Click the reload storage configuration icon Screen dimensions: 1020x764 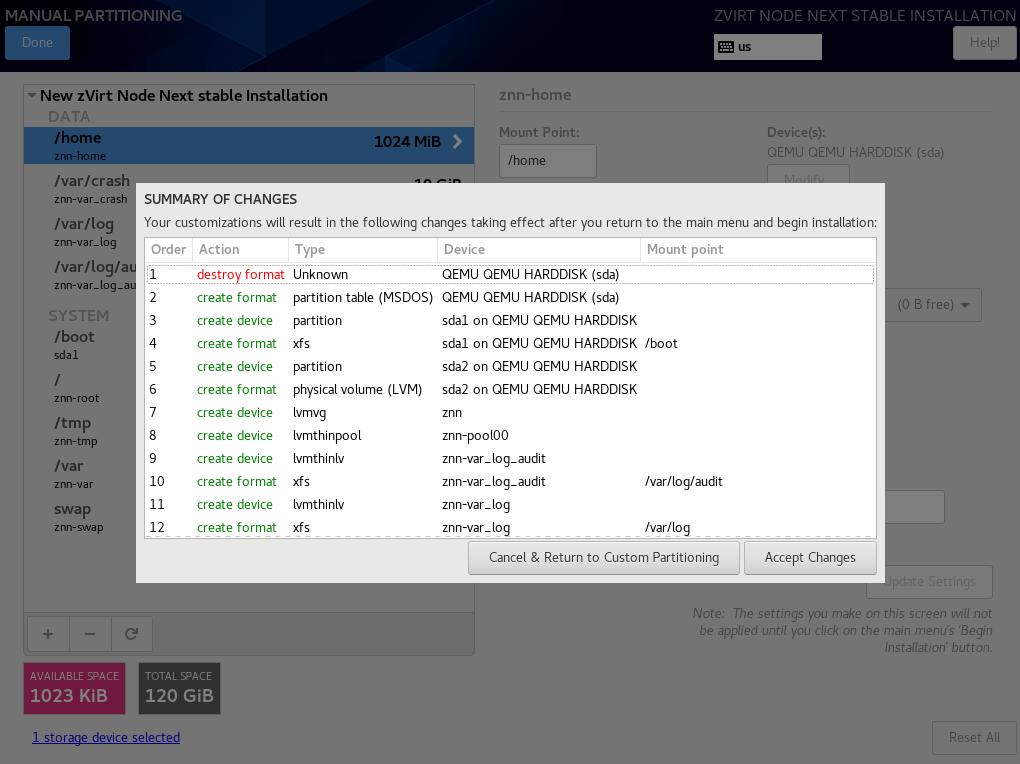[x=131, y=634]
